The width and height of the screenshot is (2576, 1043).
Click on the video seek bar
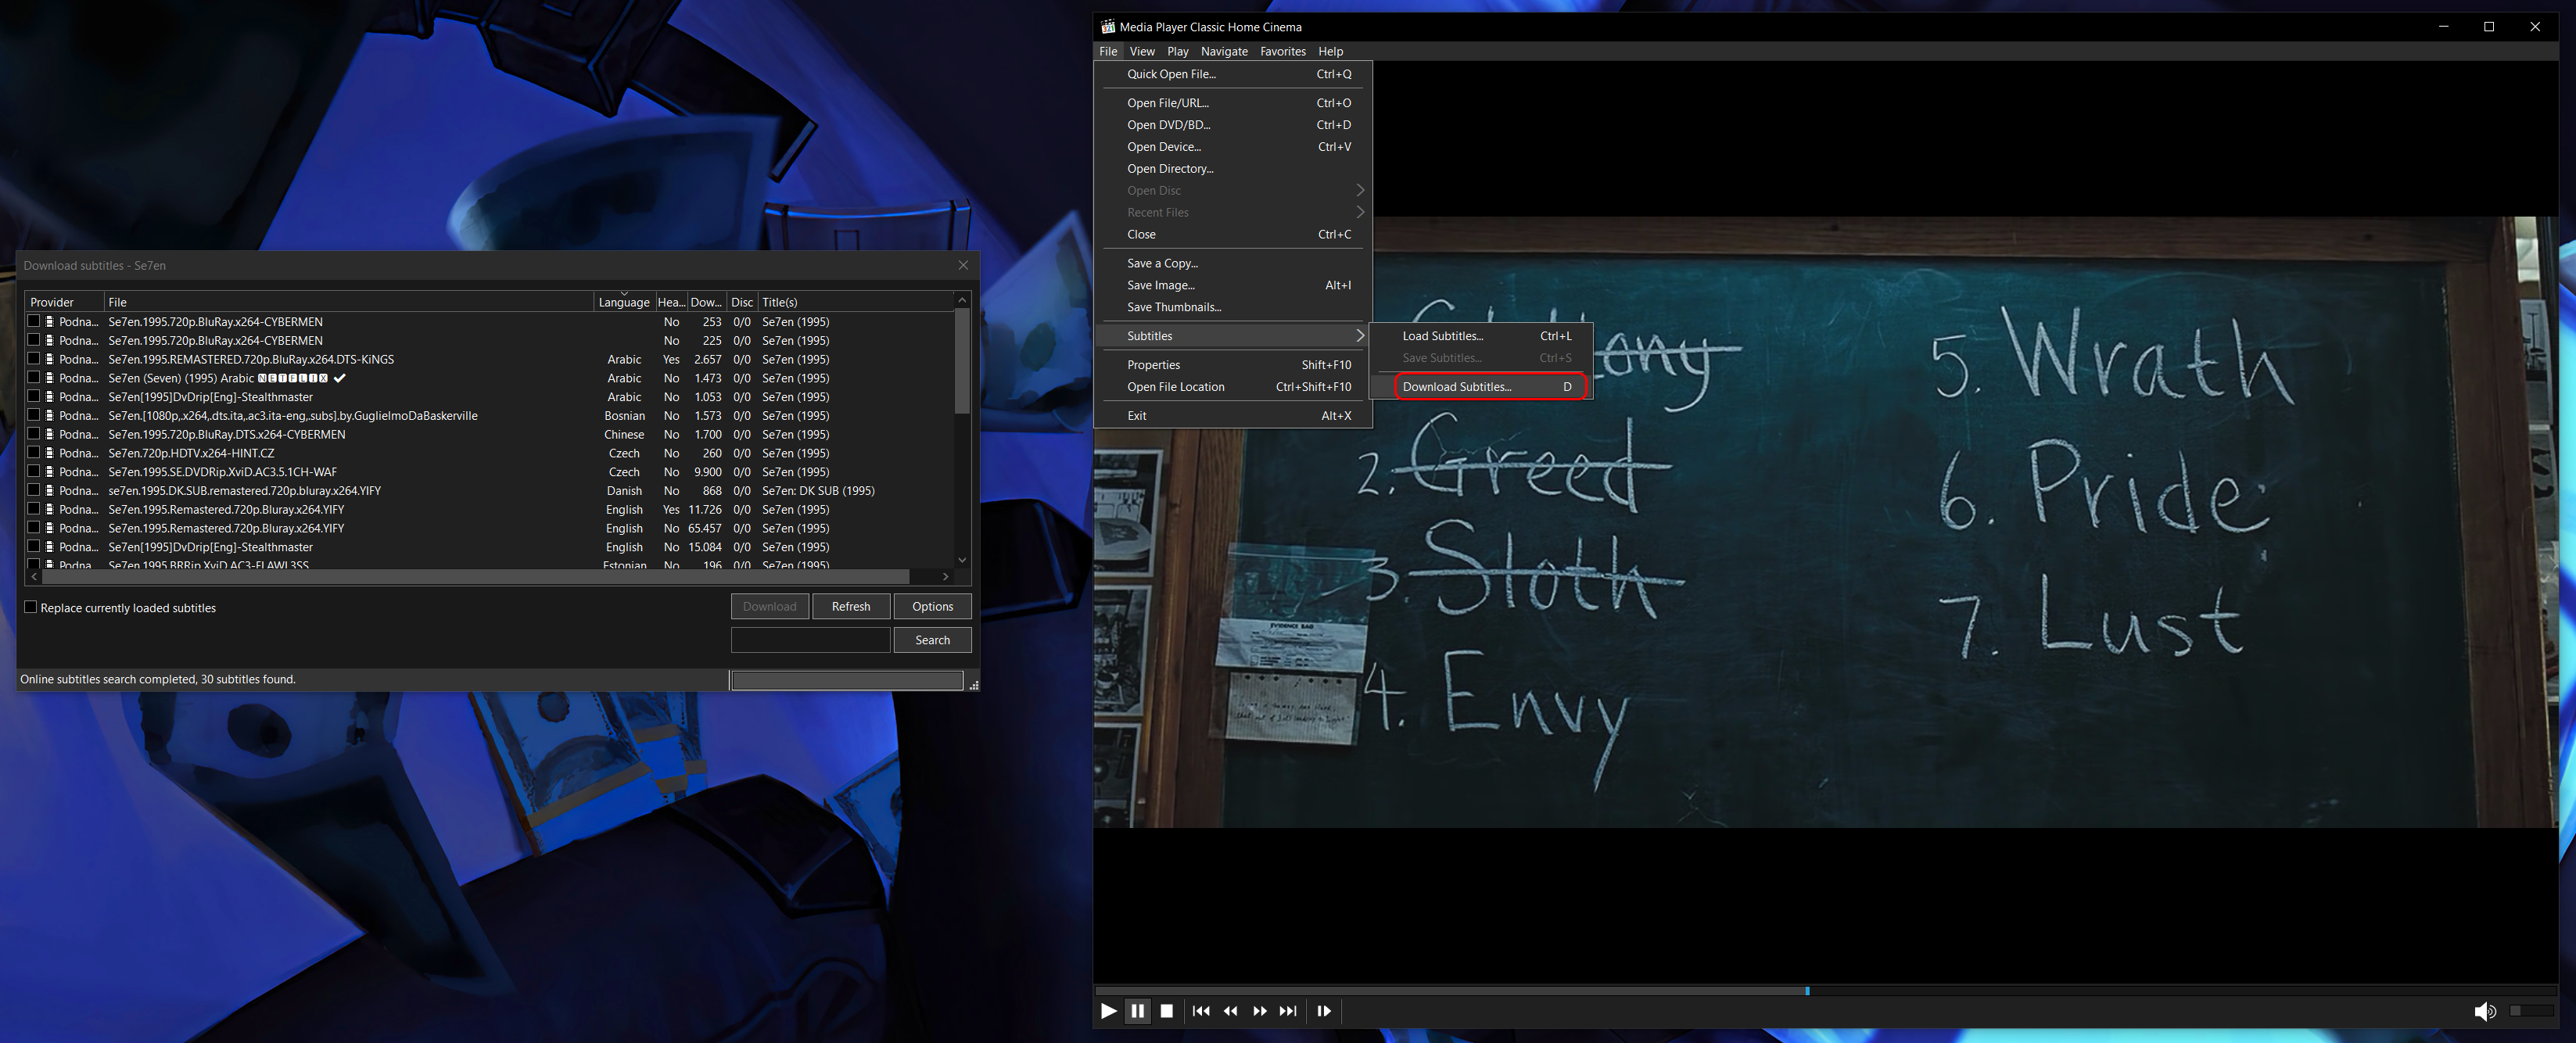(1825, 990)
